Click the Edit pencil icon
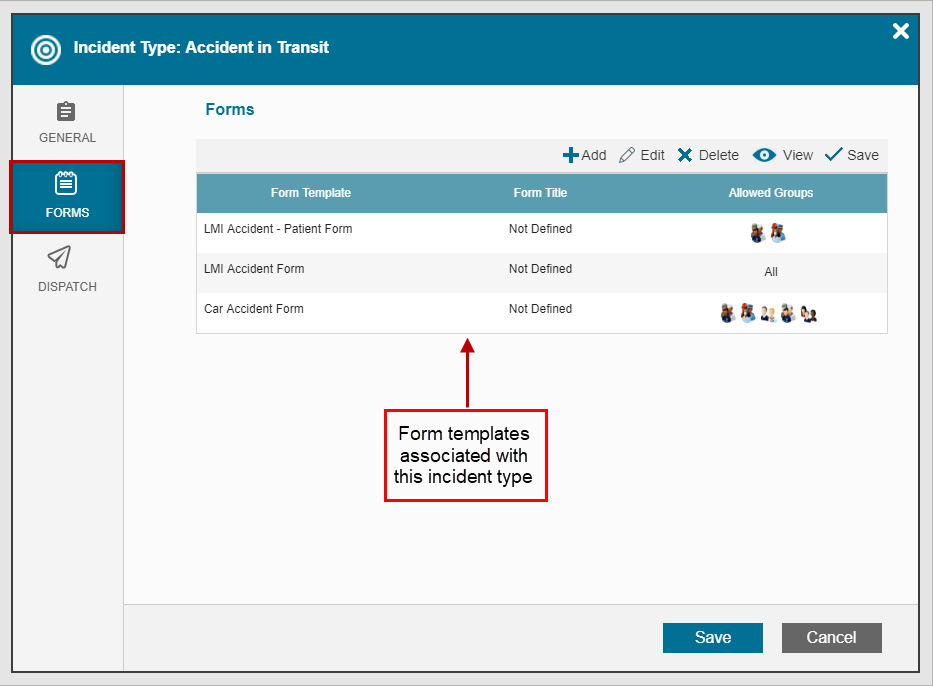The image size is (933, 686). coord(627,155)
